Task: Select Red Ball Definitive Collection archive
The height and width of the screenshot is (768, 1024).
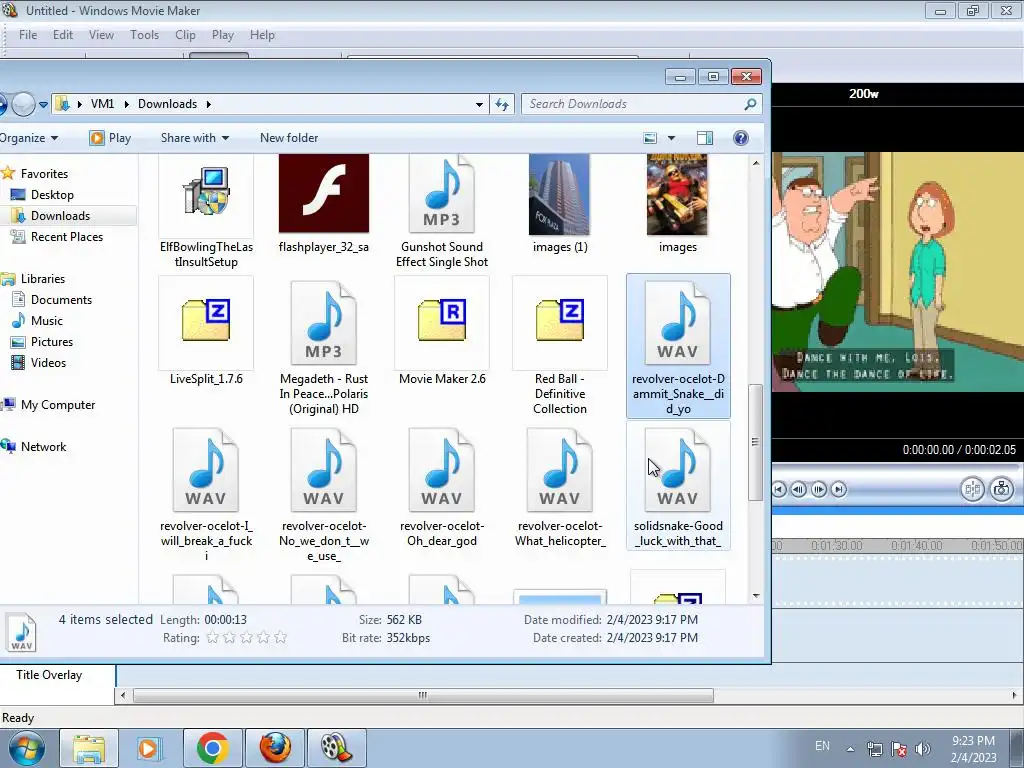Action: click(x=560, y=346)
